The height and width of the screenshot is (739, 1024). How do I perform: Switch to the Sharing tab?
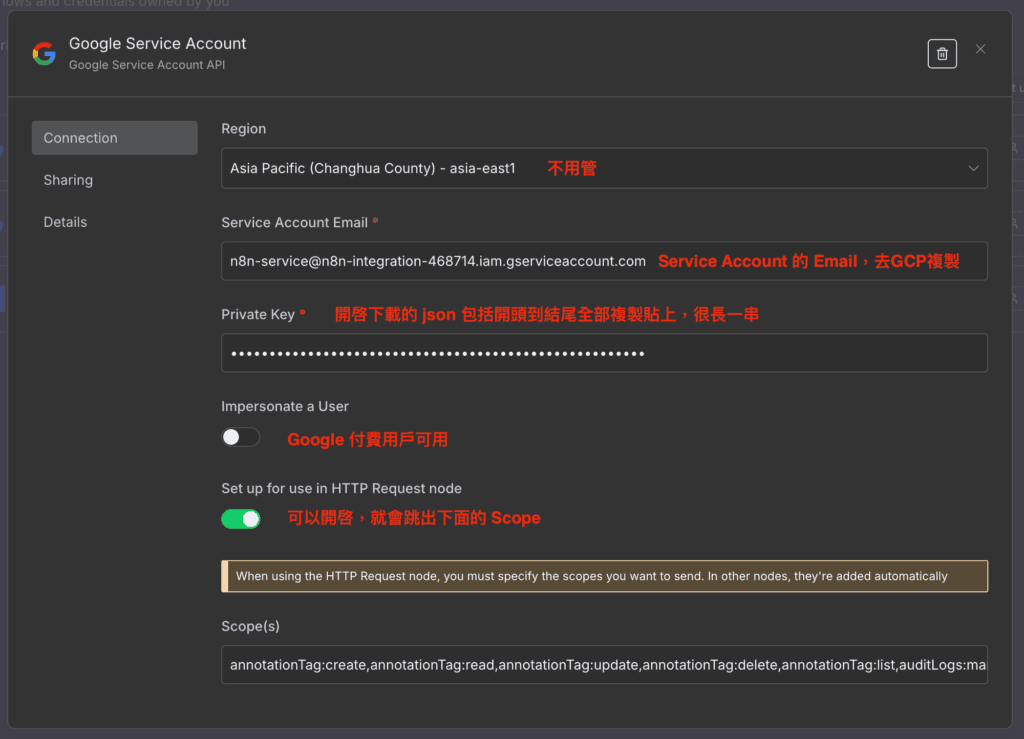pos(68,180)
